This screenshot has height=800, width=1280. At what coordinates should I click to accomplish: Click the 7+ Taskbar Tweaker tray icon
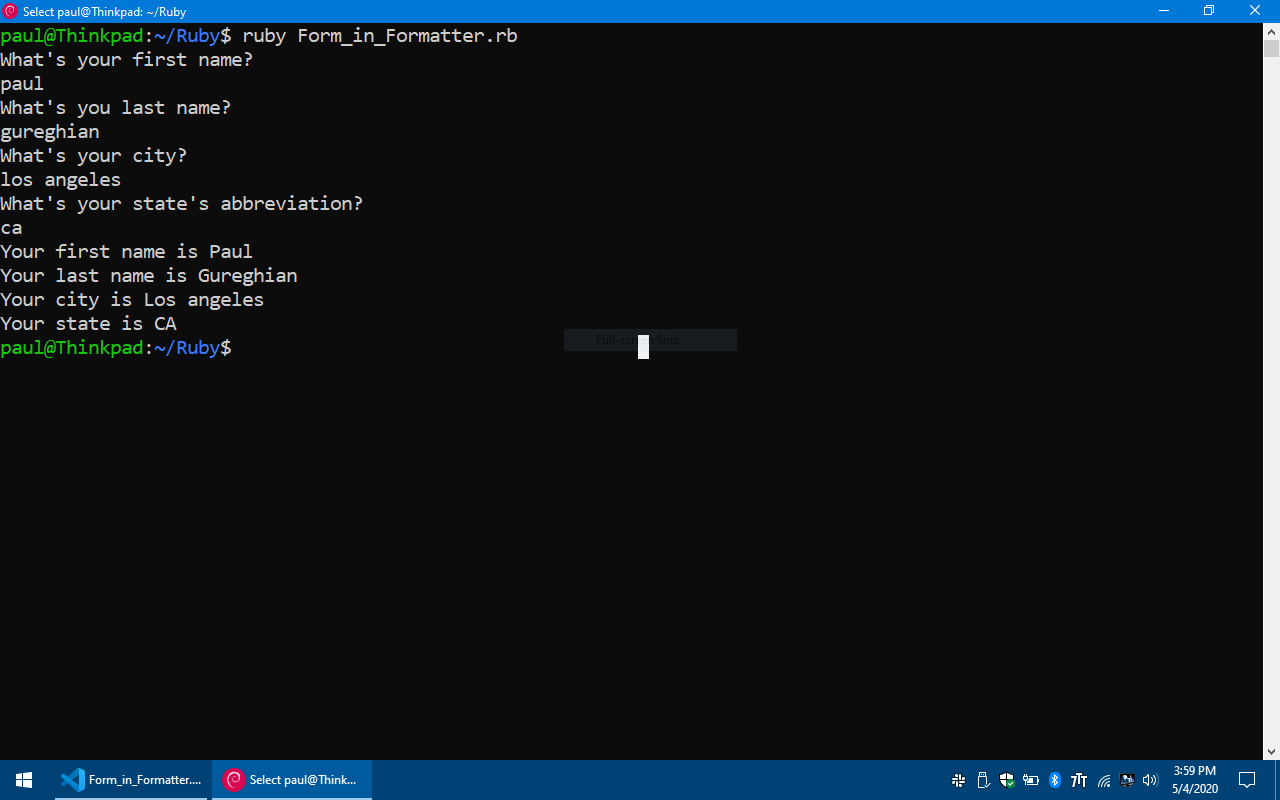[x=1079, y=780]
